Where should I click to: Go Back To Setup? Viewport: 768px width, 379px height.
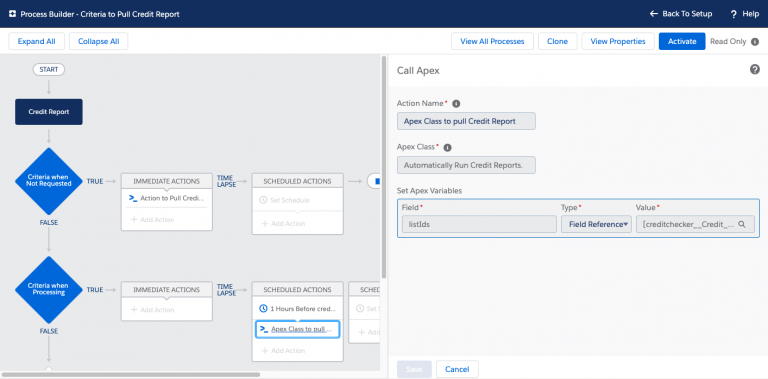681,14
